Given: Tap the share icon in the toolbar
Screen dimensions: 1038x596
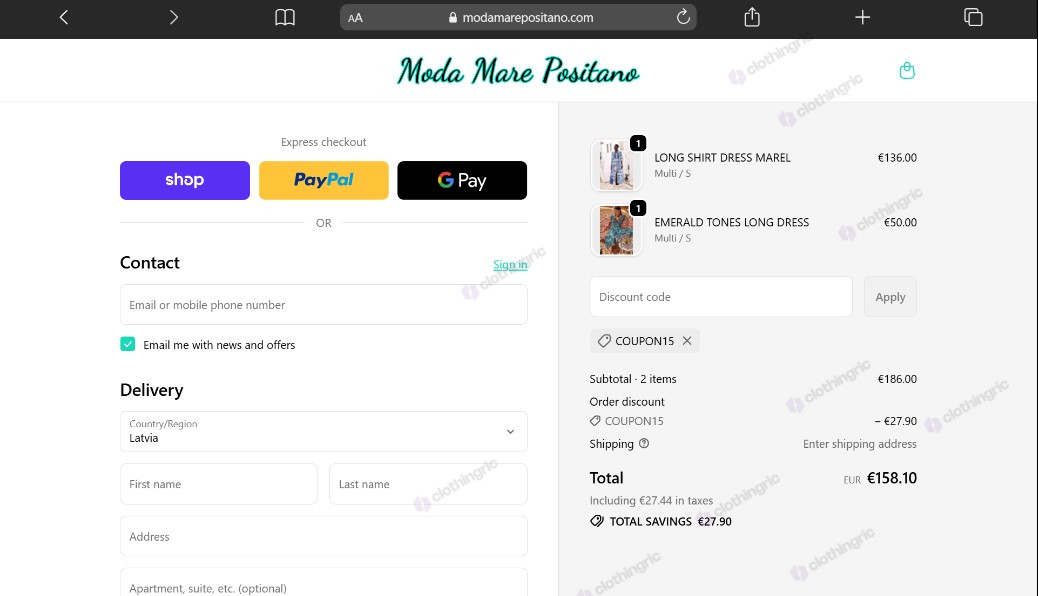Looking at the screenshot, I should (752, 17).
